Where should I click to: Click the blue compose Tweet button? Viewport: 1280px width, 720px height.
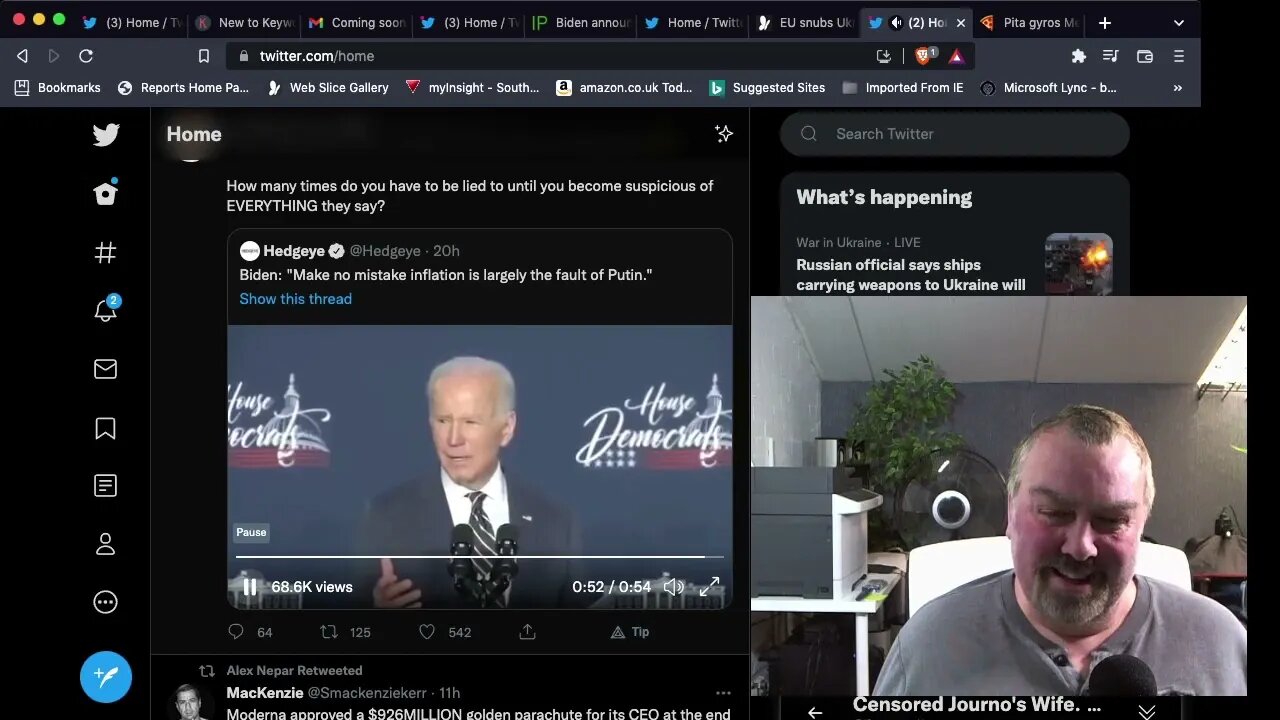(x=106, y=676)
